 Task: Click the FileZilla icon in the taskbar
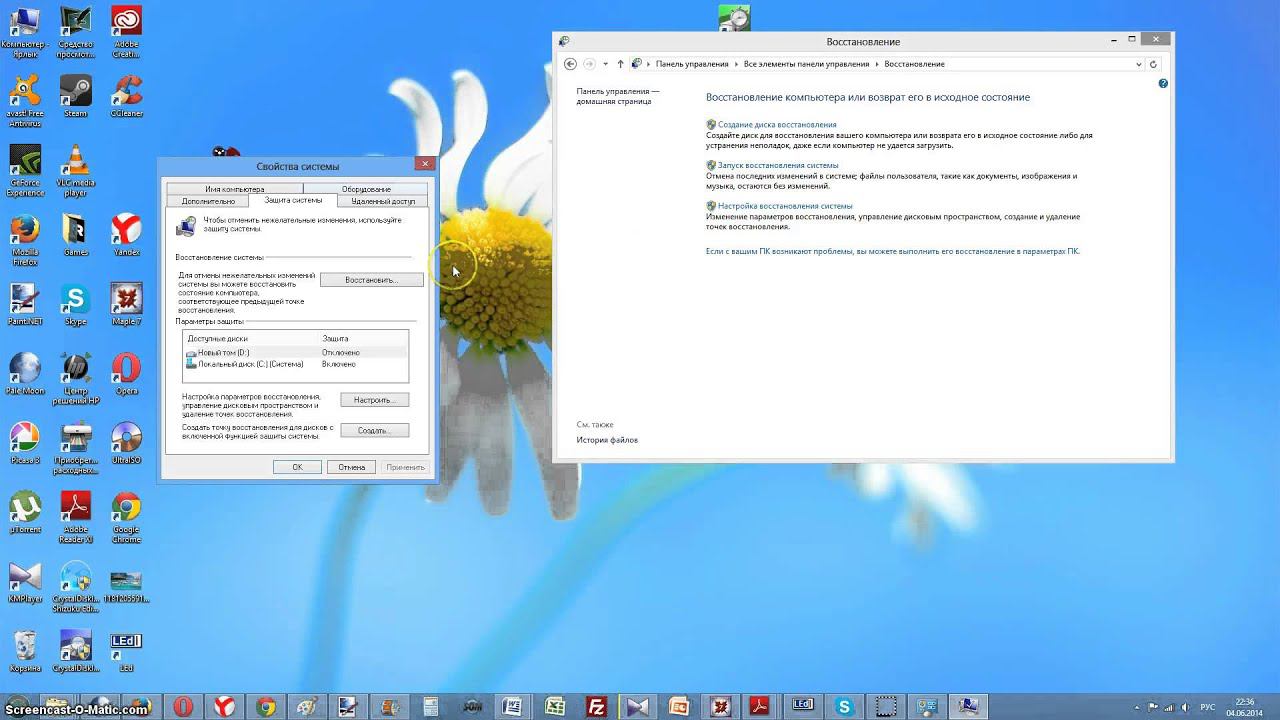coord(597,706)
